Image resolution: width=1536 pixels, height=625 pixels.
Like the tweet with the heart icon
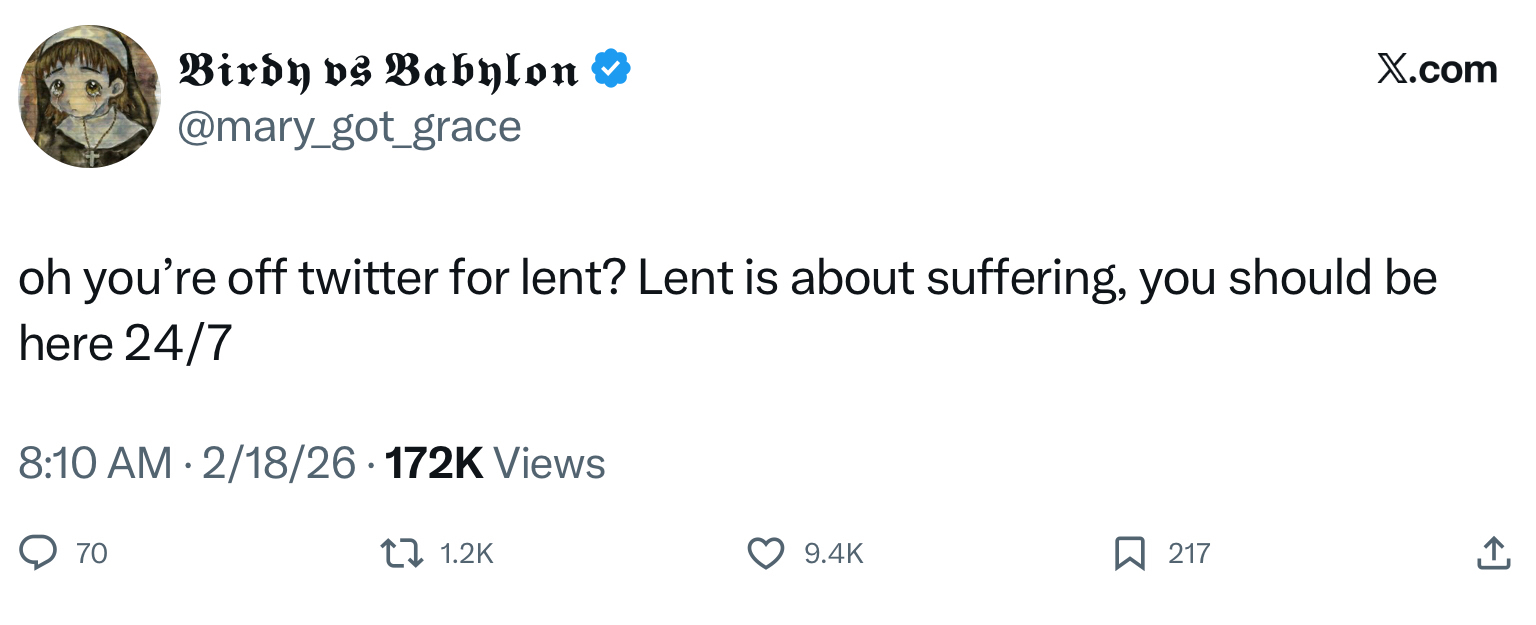tap(767, 553)
